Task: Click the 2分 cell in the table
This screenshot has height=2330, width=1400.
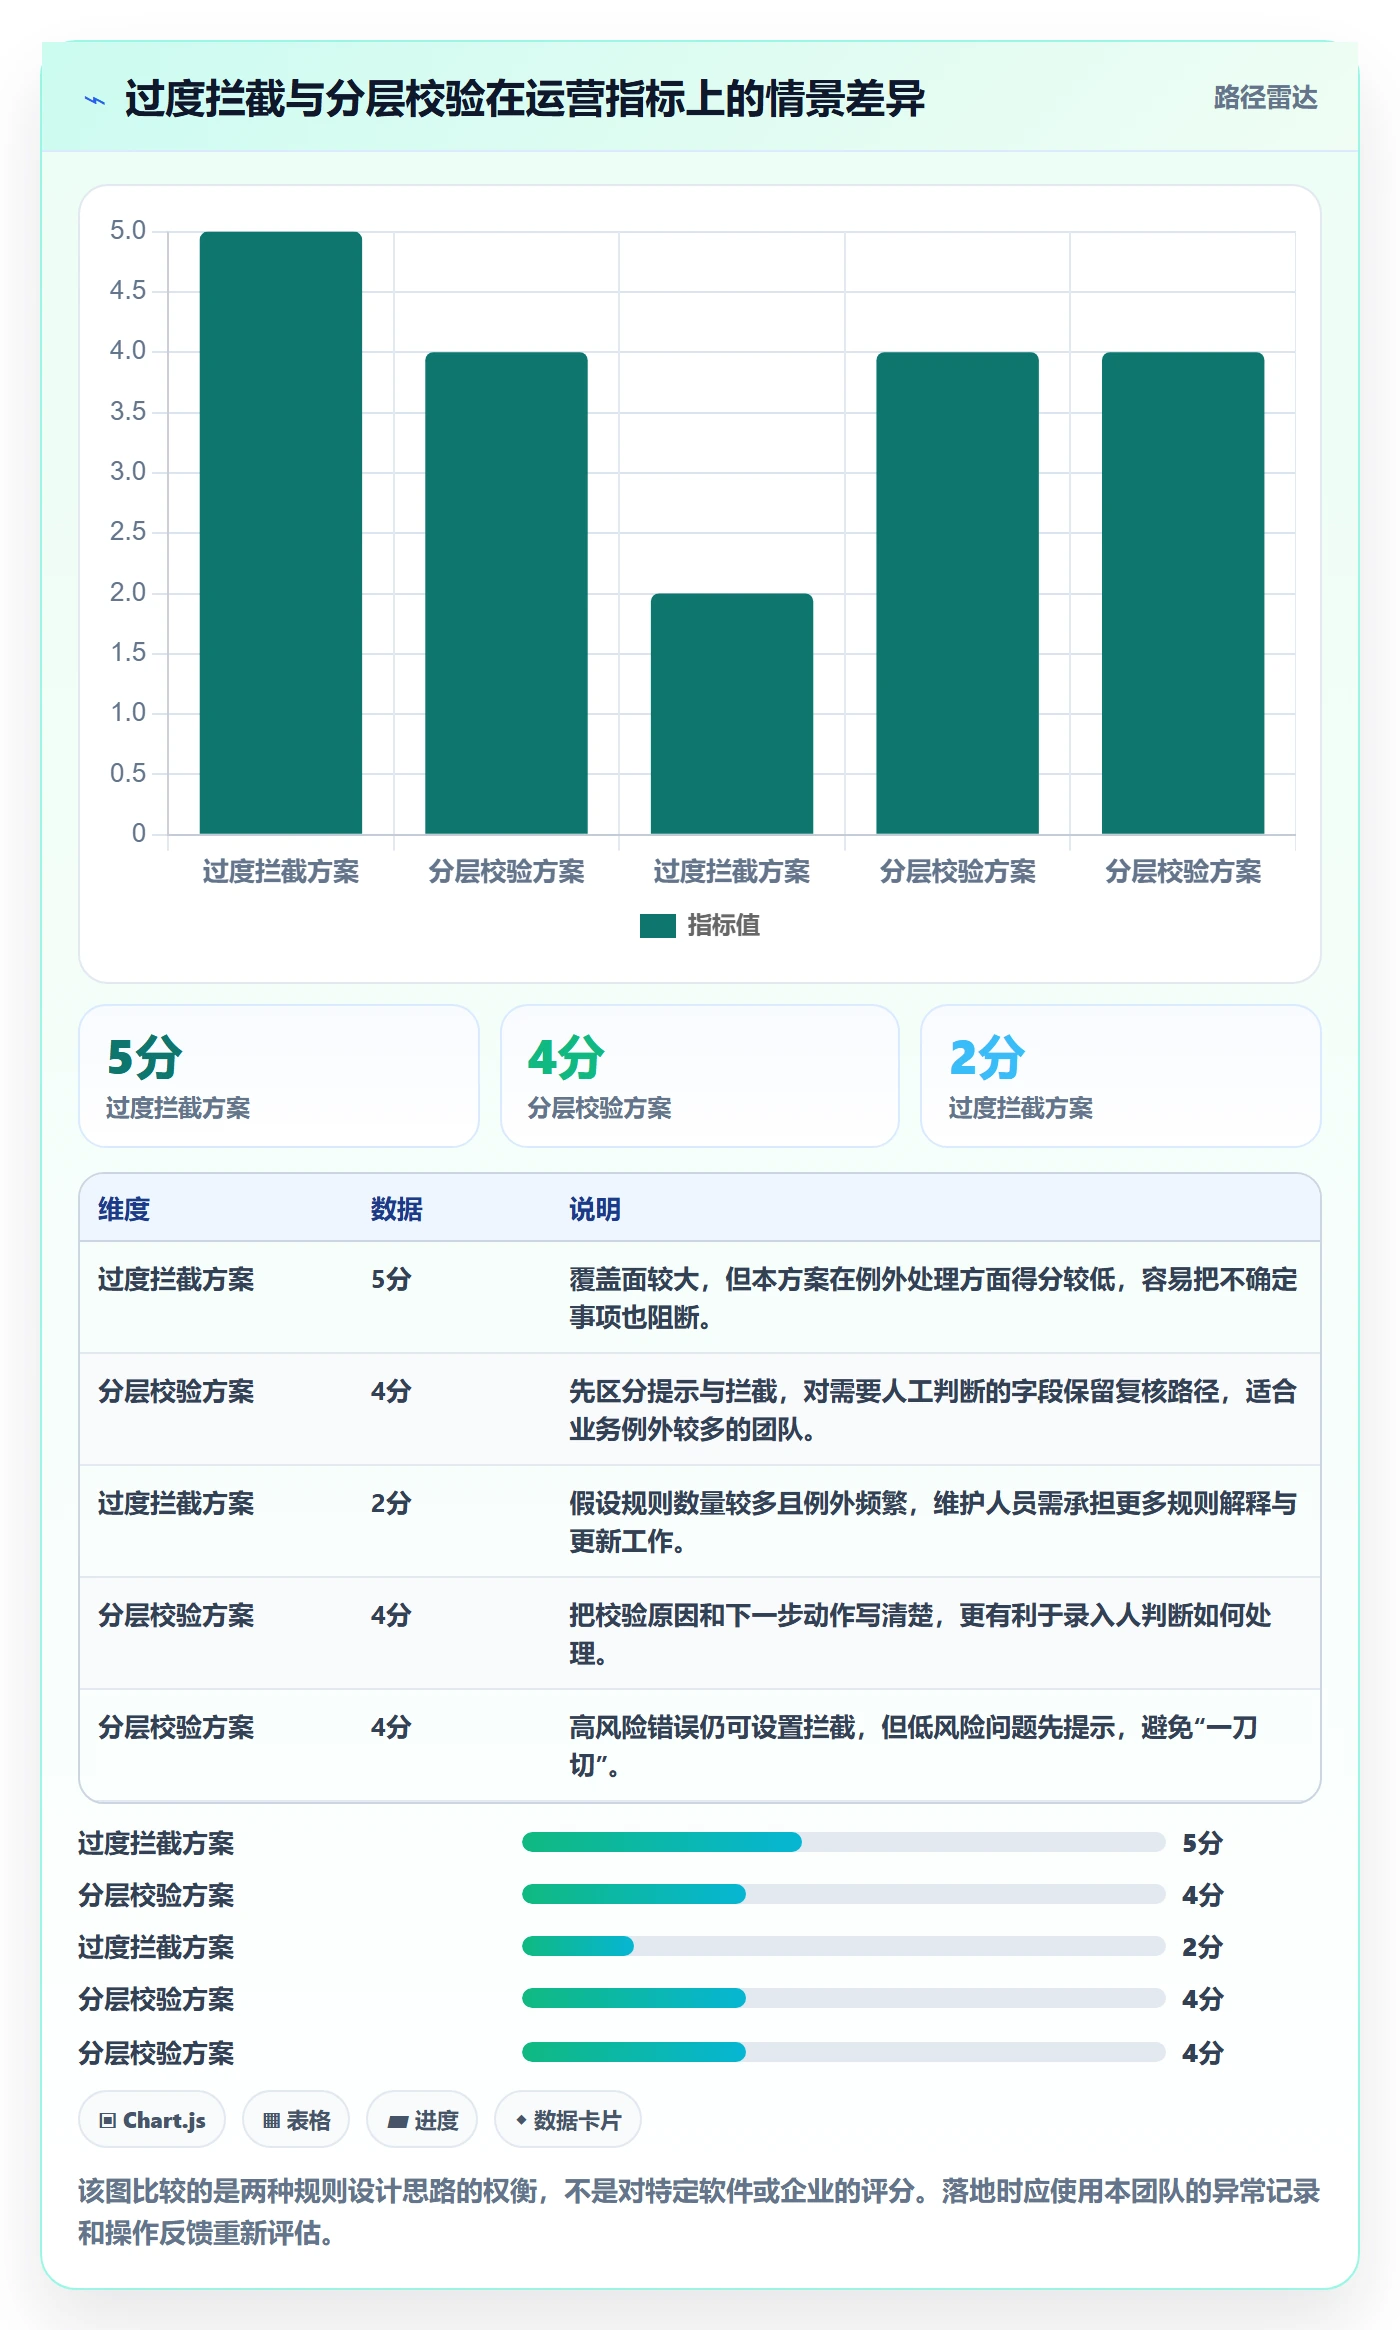Action: tap(391, 1504)
